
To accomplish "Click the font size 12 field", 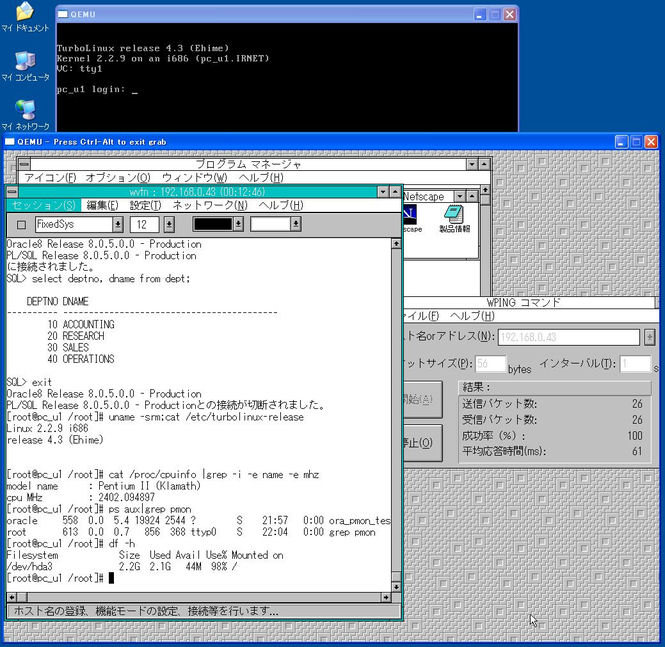I will point(145,224).
